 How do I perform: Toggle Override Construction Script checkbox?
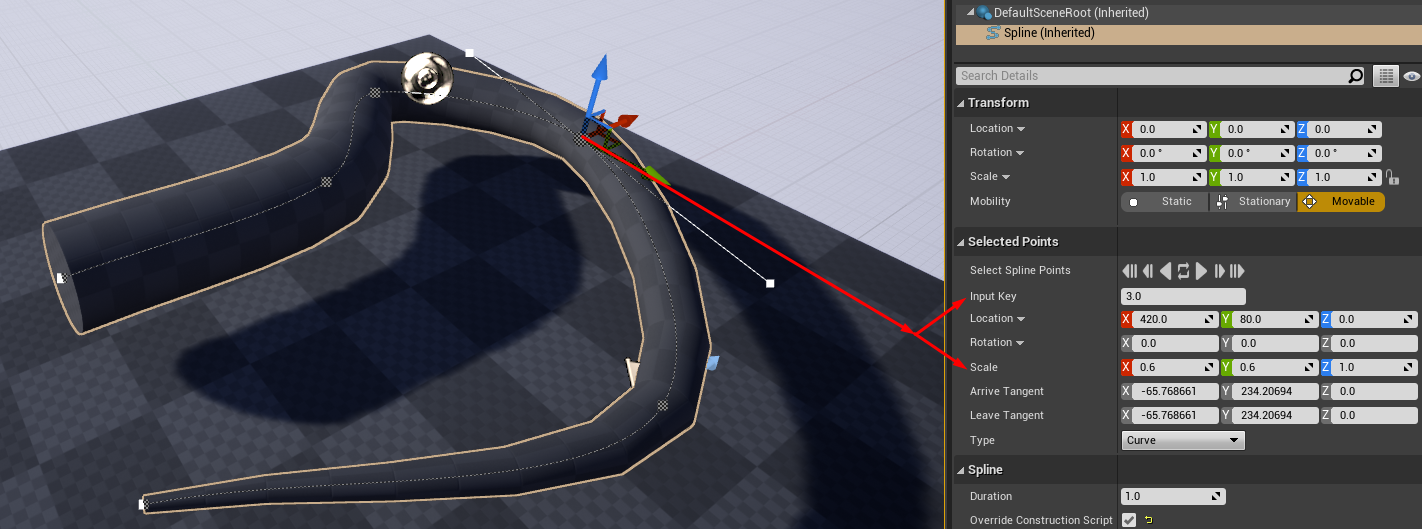1129,520
